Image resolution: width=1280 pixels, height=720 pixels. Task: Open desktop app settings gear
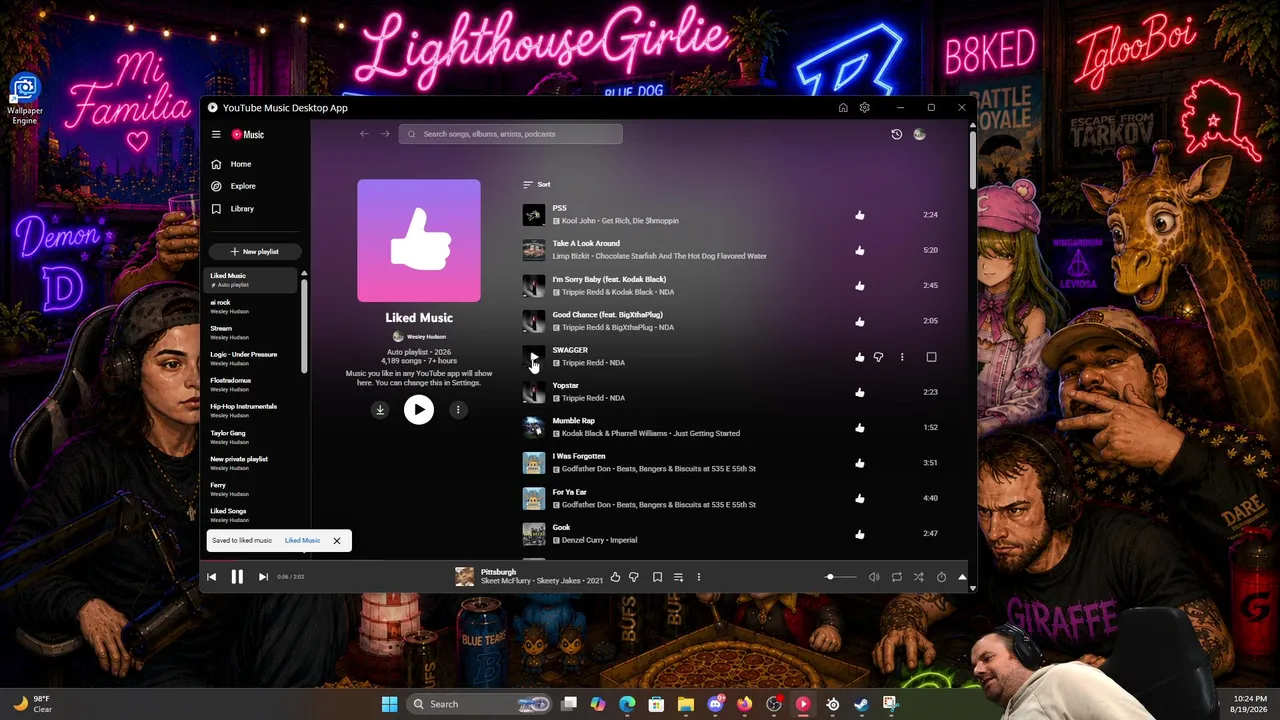[865, 108]
